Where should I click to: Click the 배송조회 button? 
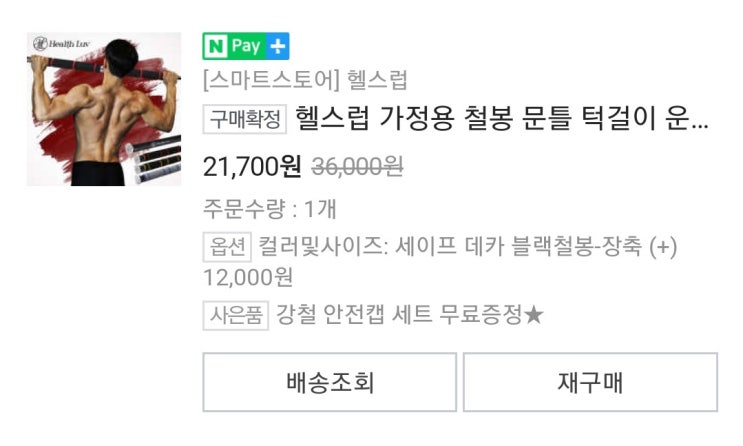329,382
